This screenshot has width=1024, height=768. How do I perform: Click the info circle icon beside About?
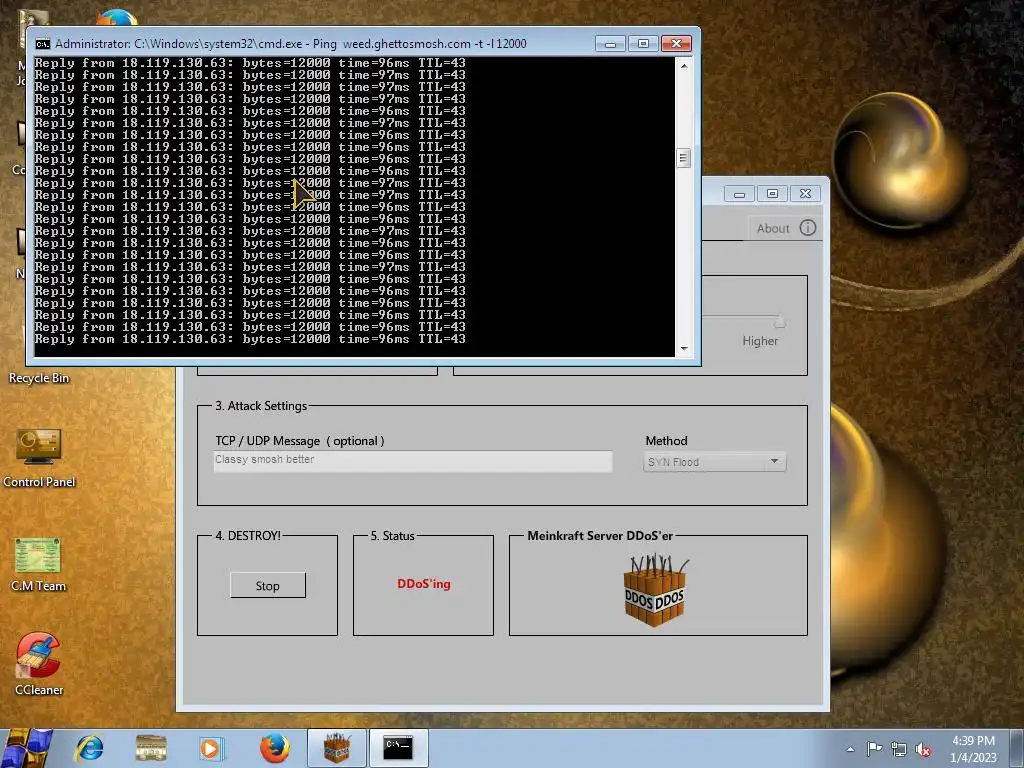[808, 228]
